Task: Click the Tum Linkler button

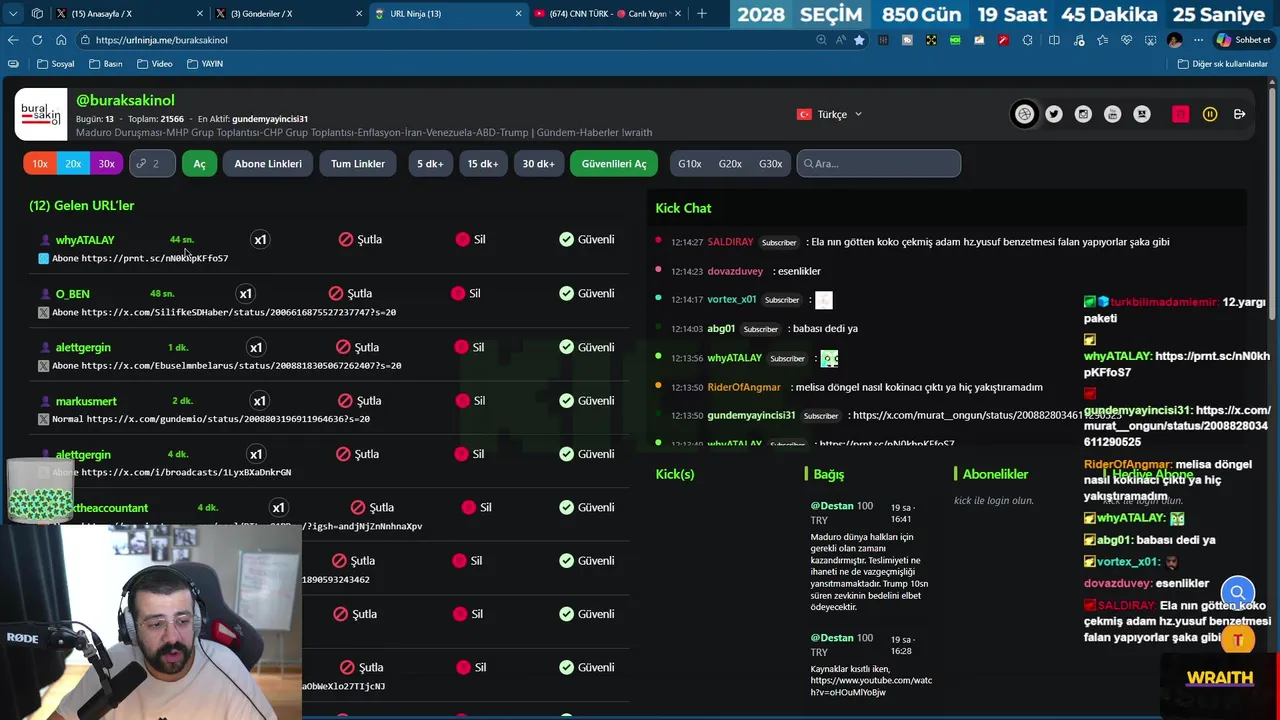Action: (x=358, y=163)
